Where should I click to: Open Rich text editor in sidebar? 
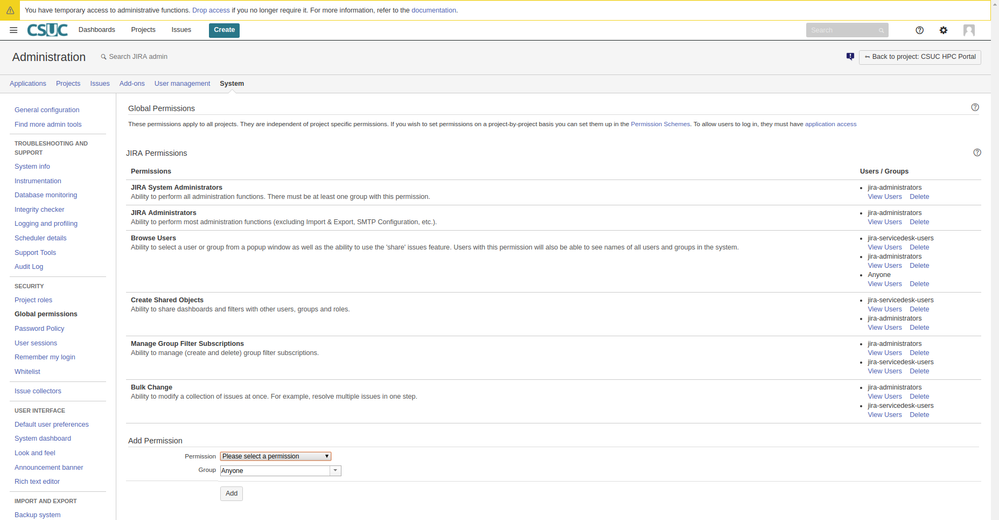tap(38, 482)
